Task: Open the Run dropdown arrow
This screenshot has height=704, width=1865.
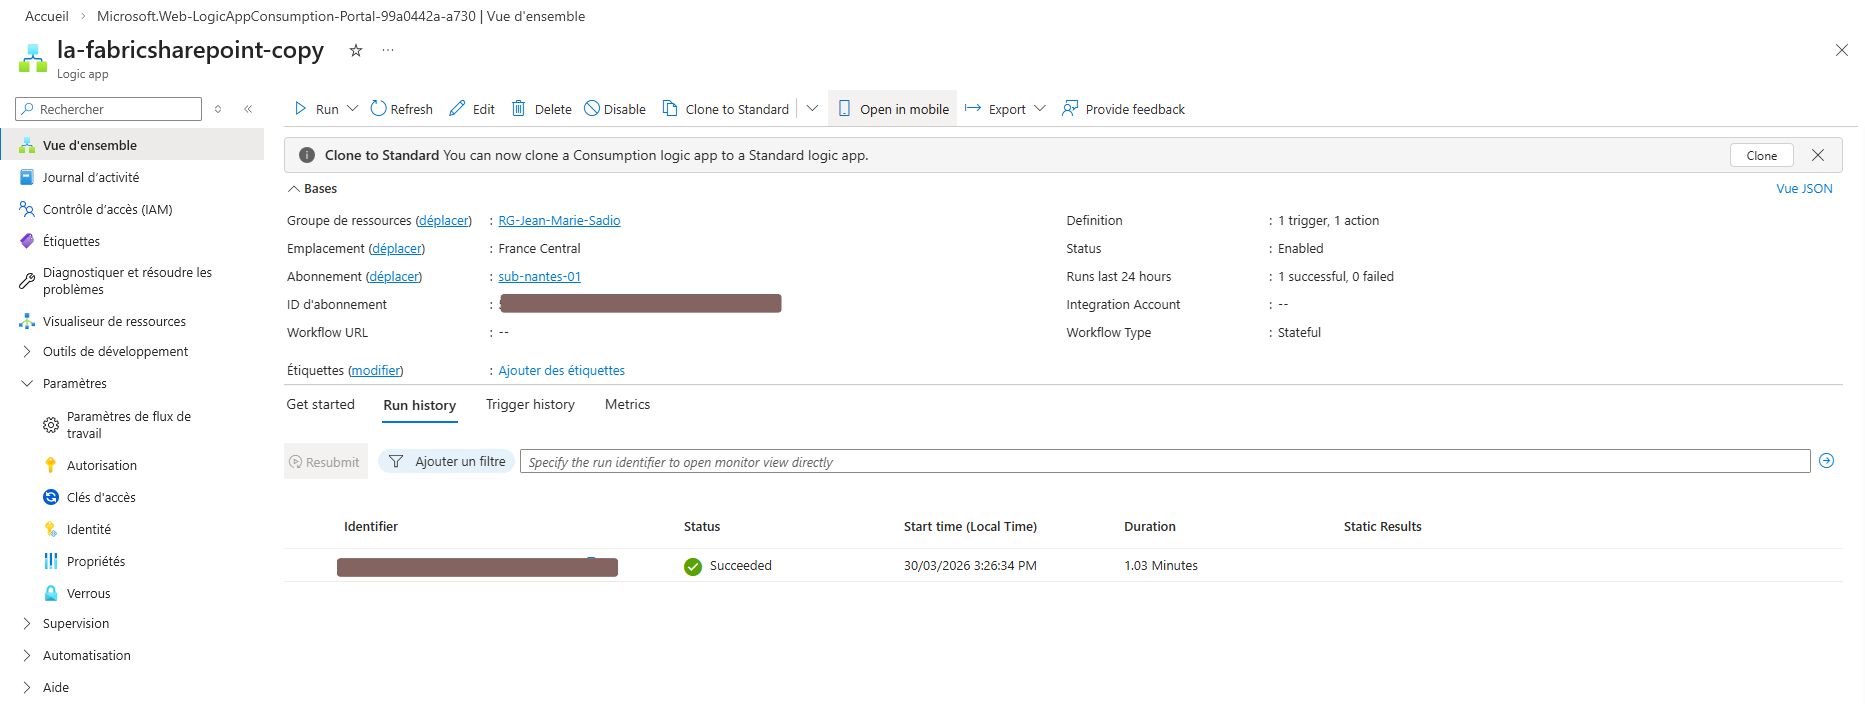Action: pos(352,108)
